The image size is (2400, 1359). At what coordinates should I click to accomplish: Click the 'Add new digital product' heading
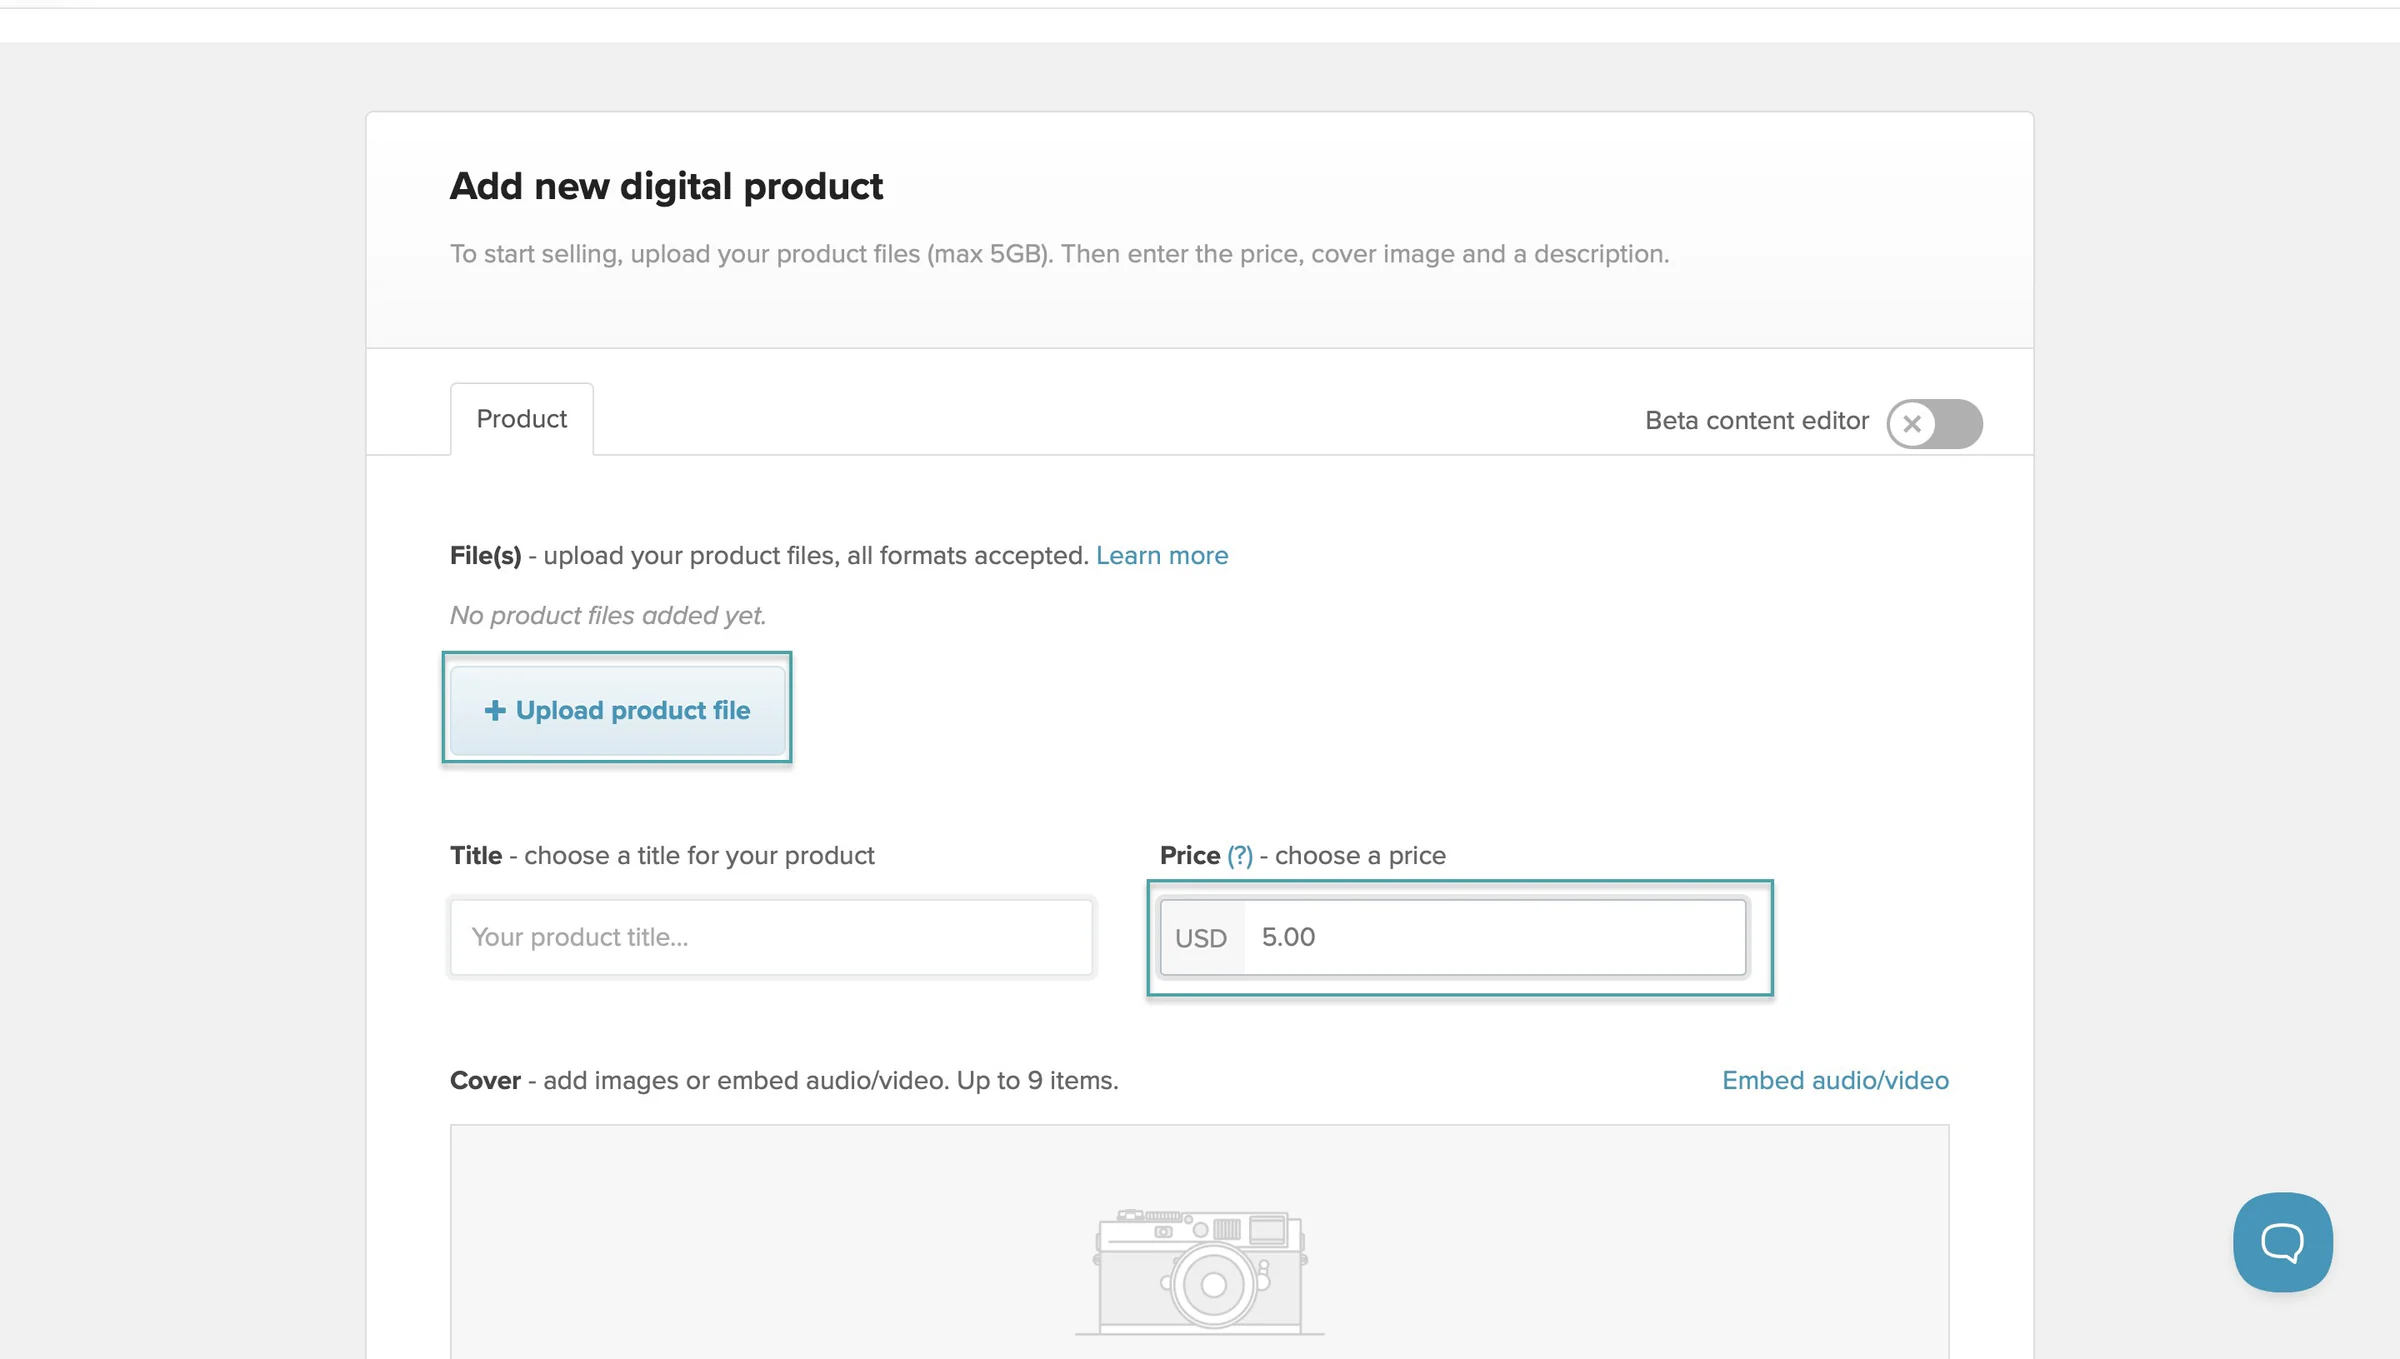tap(666, 186)
